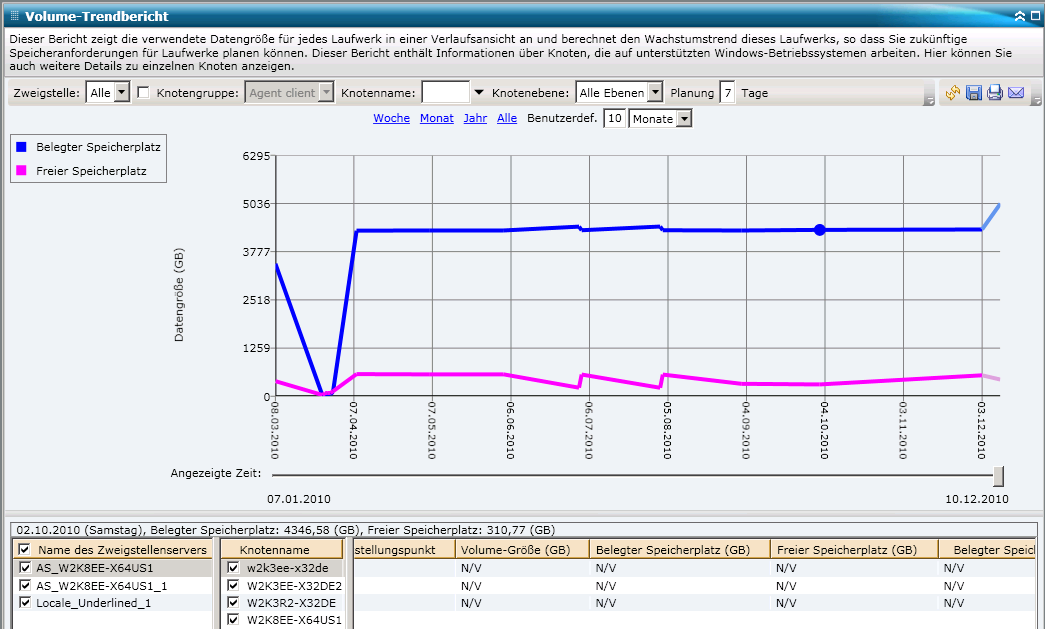This screenshot has height=629, width=1045.
Task: Toggle the W2K3R2-X32DE node checkbox
Action: click(x=233, y=603)
